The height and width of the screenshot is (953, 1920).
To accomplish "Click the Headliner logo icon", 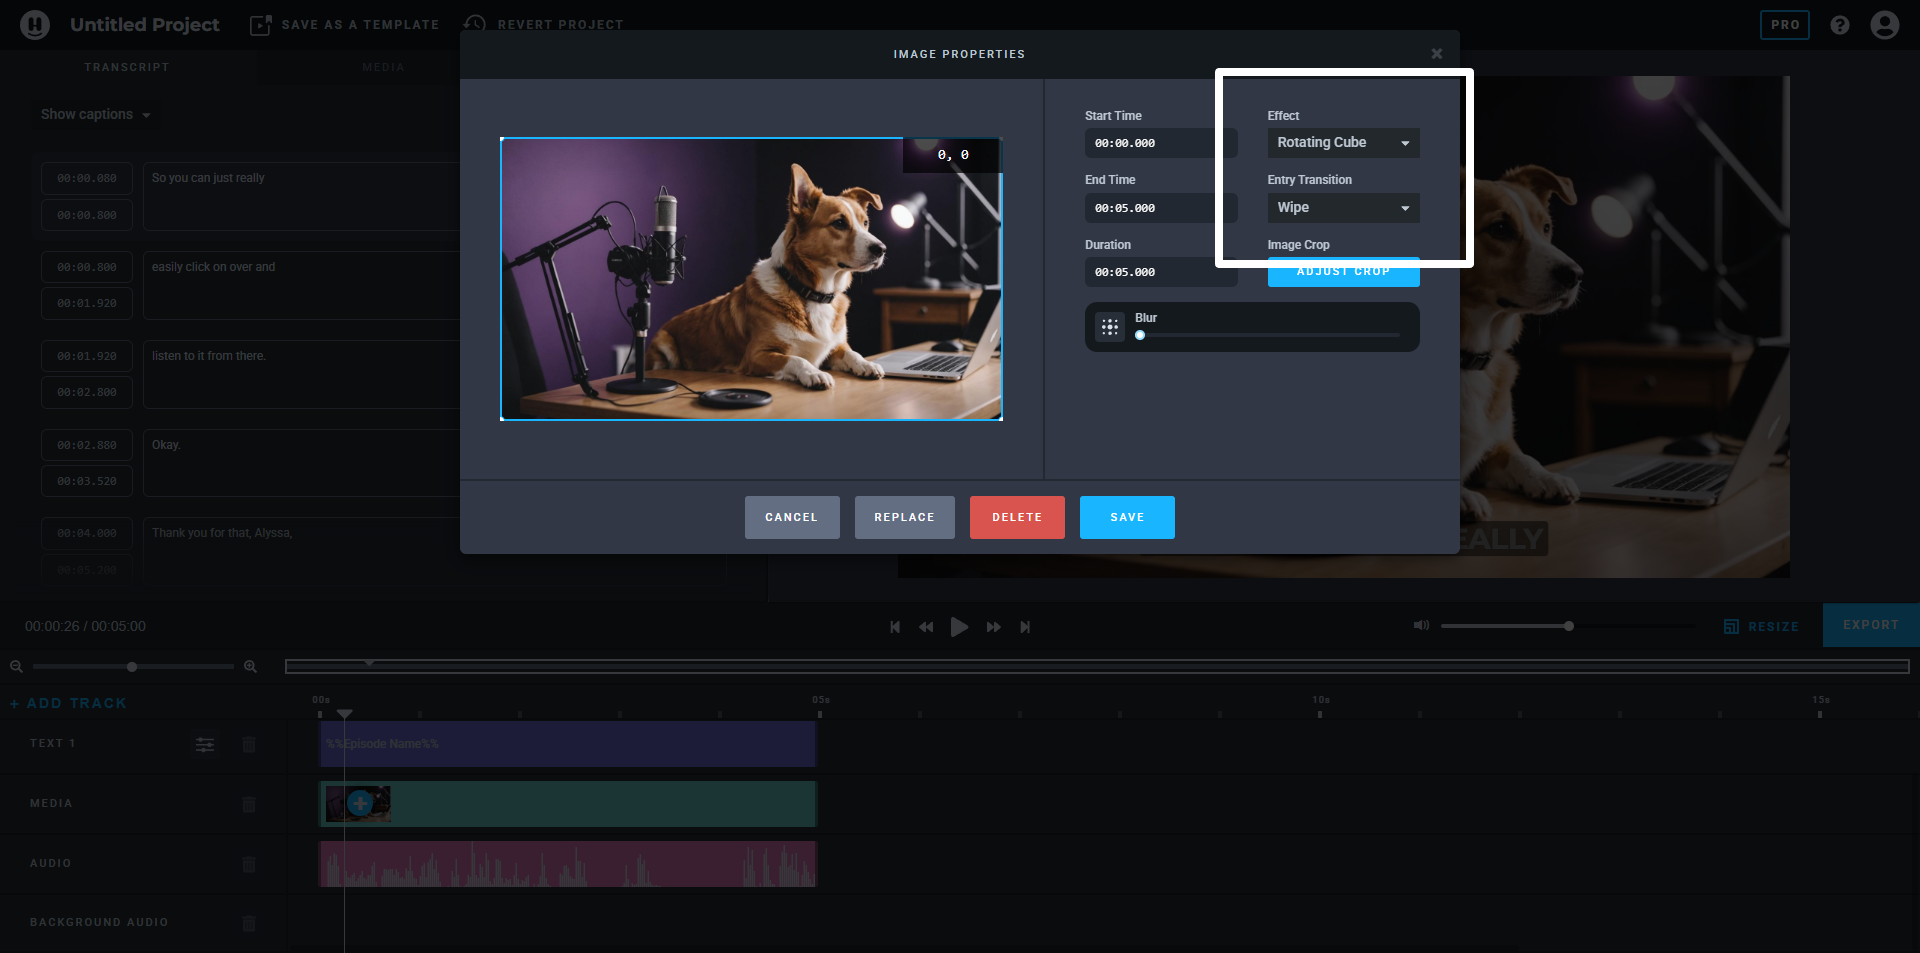I will coord(35,24).
